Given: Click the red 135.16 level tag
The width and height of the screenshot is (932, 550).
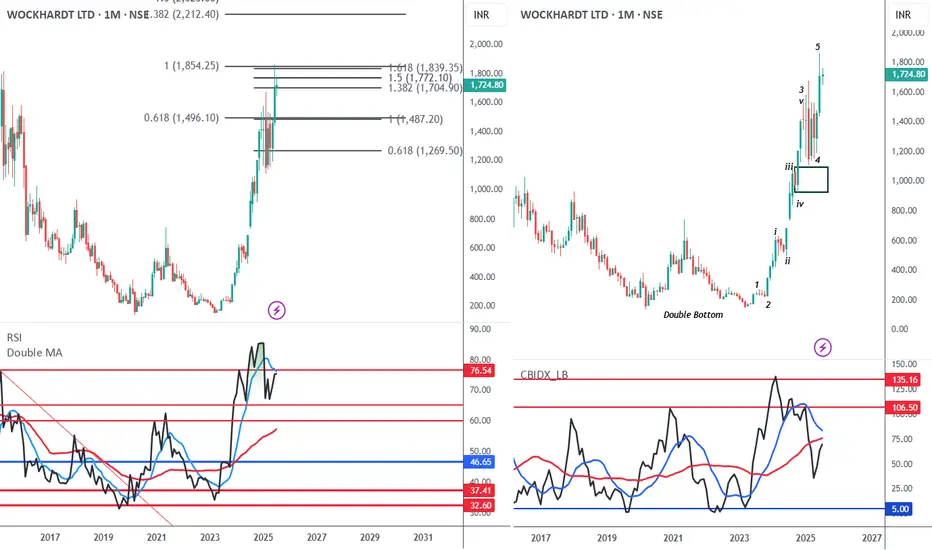Looking at the screenshot, I should tap(905, 379).
